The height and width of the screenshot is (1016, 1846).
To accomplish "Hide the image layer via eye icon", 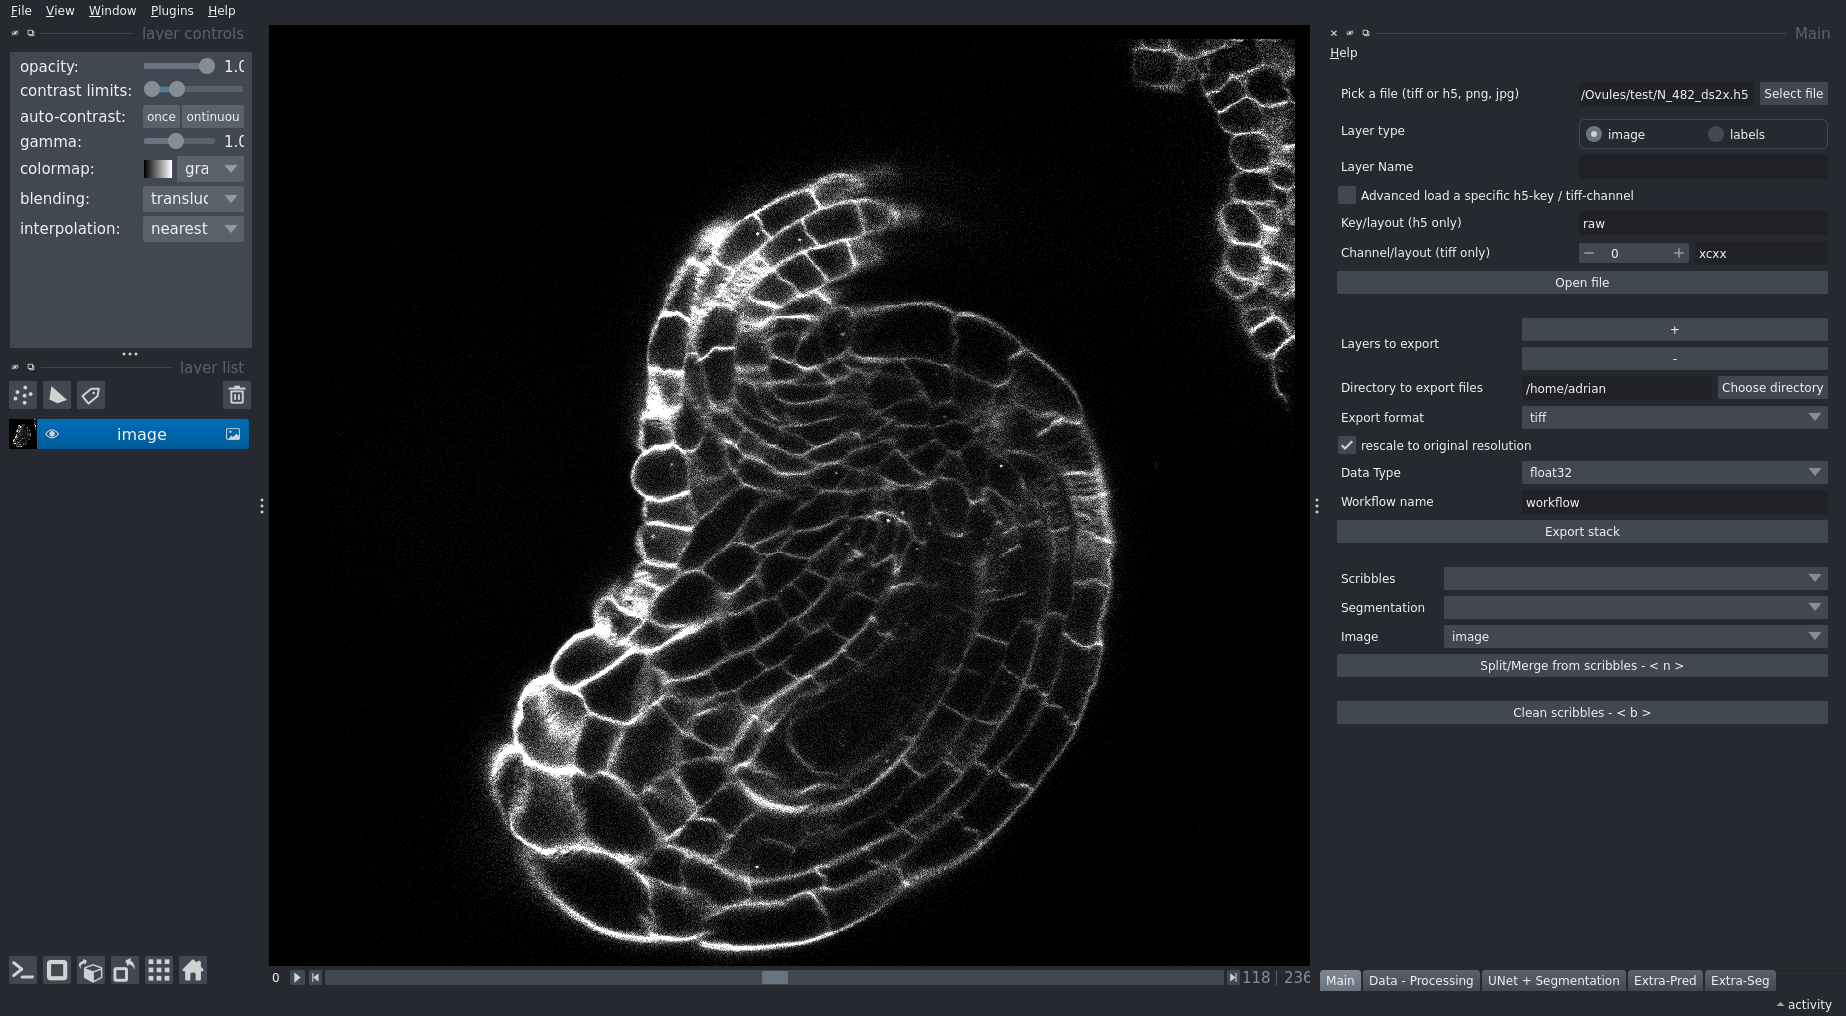I will click(52, 434).
